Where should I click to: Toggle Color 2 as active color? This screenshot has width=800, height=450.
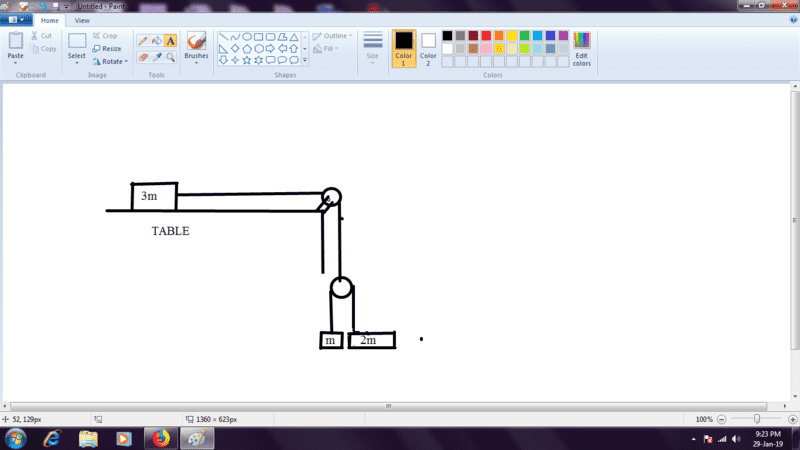pyautogui.click(x=428, y=47)
